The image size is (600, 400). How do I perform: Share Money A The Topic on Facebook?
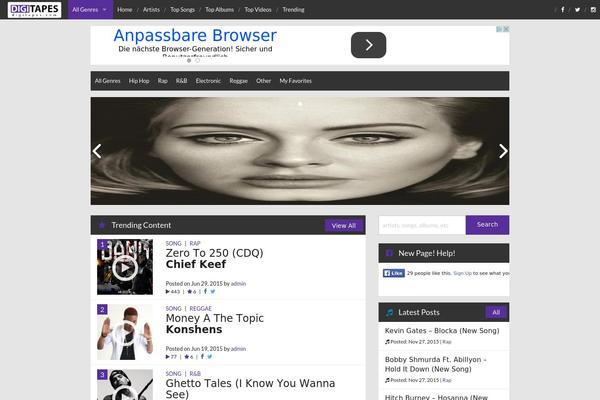pos(202,356)
